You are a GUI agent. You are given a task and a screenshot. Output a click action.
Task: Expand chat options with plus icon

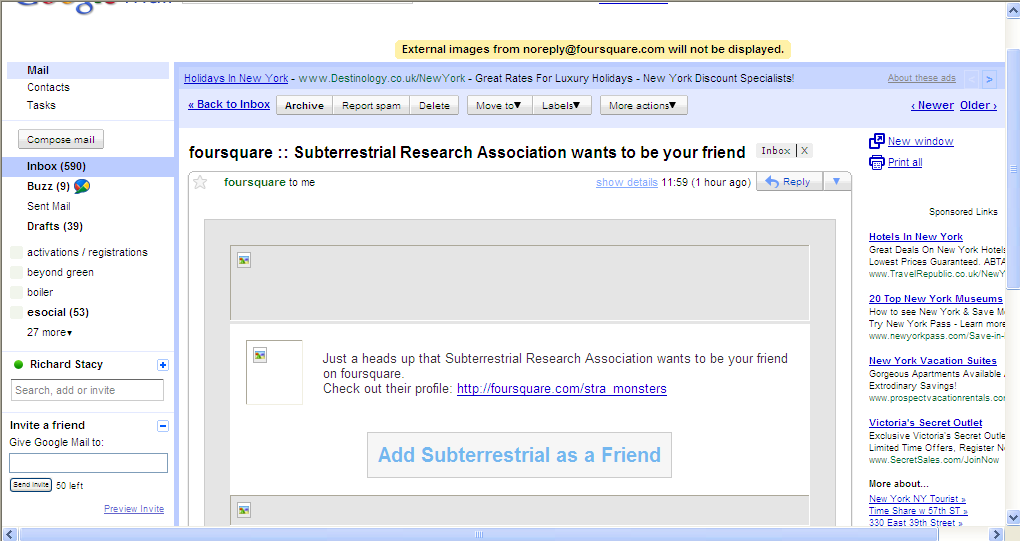coord(163,365)
